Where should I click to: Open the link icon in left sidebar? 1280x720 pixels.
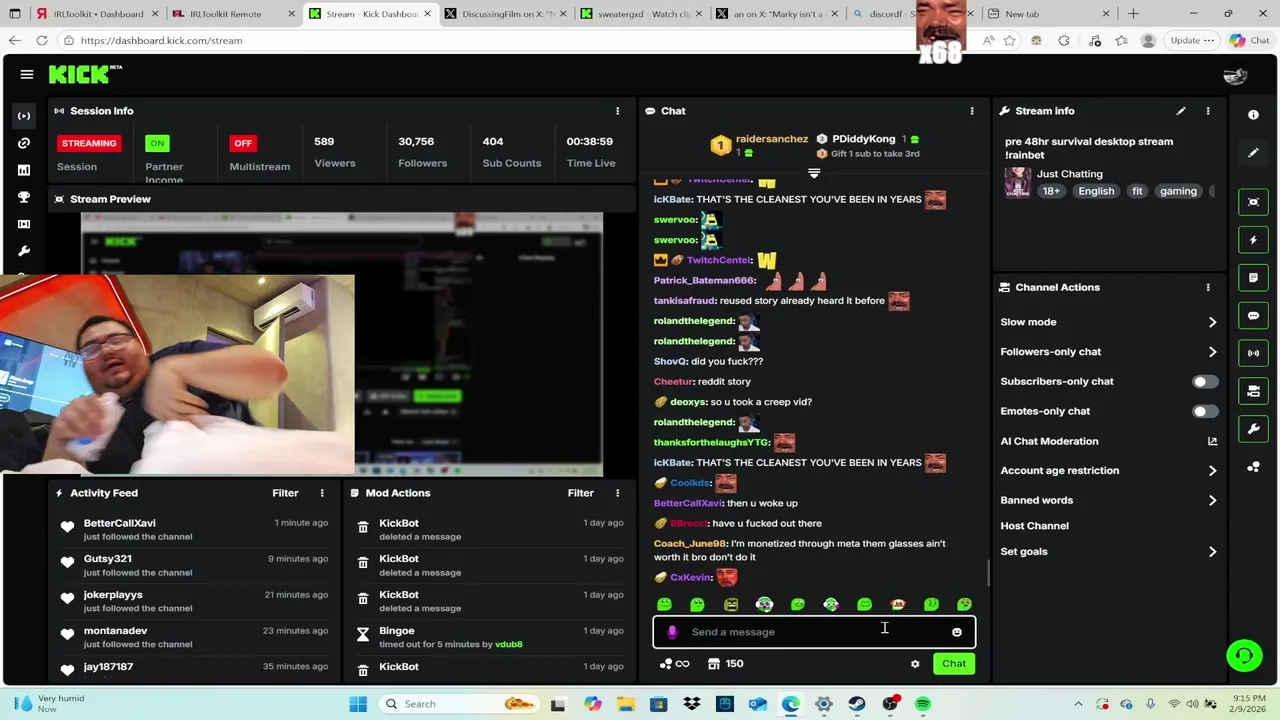24,143
